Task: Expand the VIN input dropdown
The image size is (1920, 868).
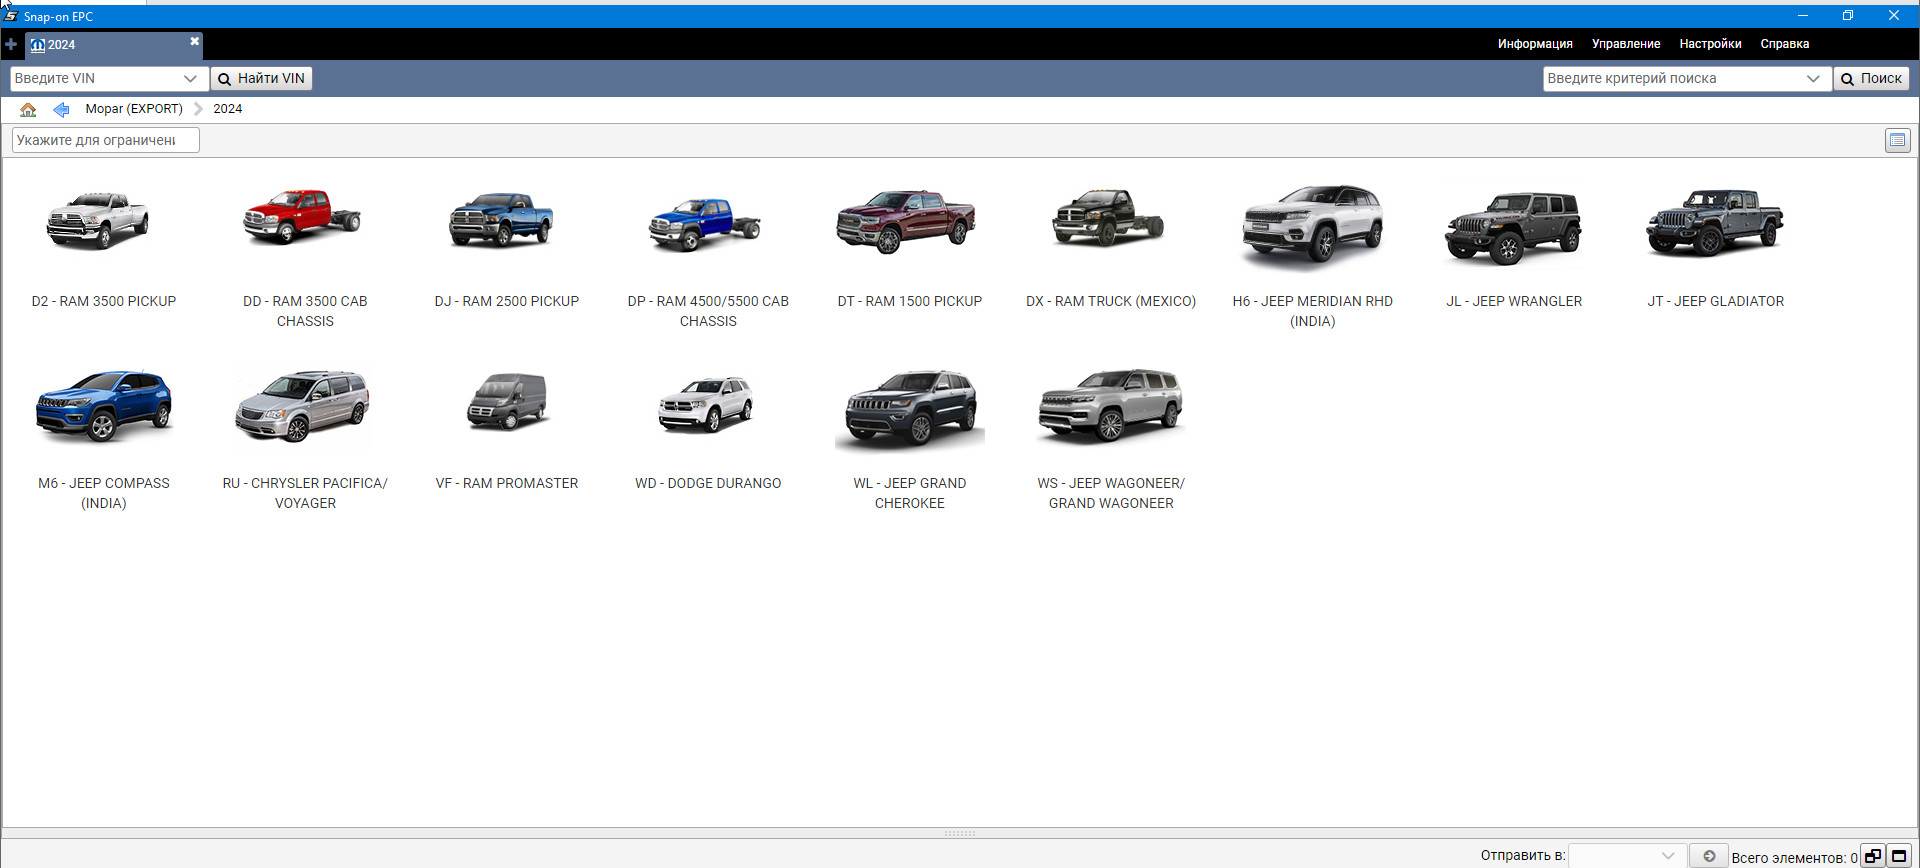Action: [190, 78]
